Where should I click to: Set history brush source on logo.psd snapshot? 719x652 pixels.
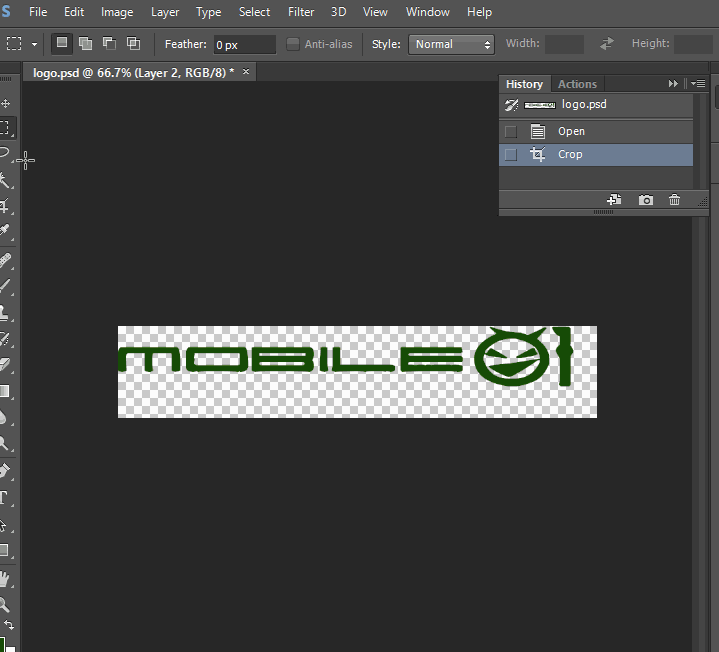click(x=511, y=105)
